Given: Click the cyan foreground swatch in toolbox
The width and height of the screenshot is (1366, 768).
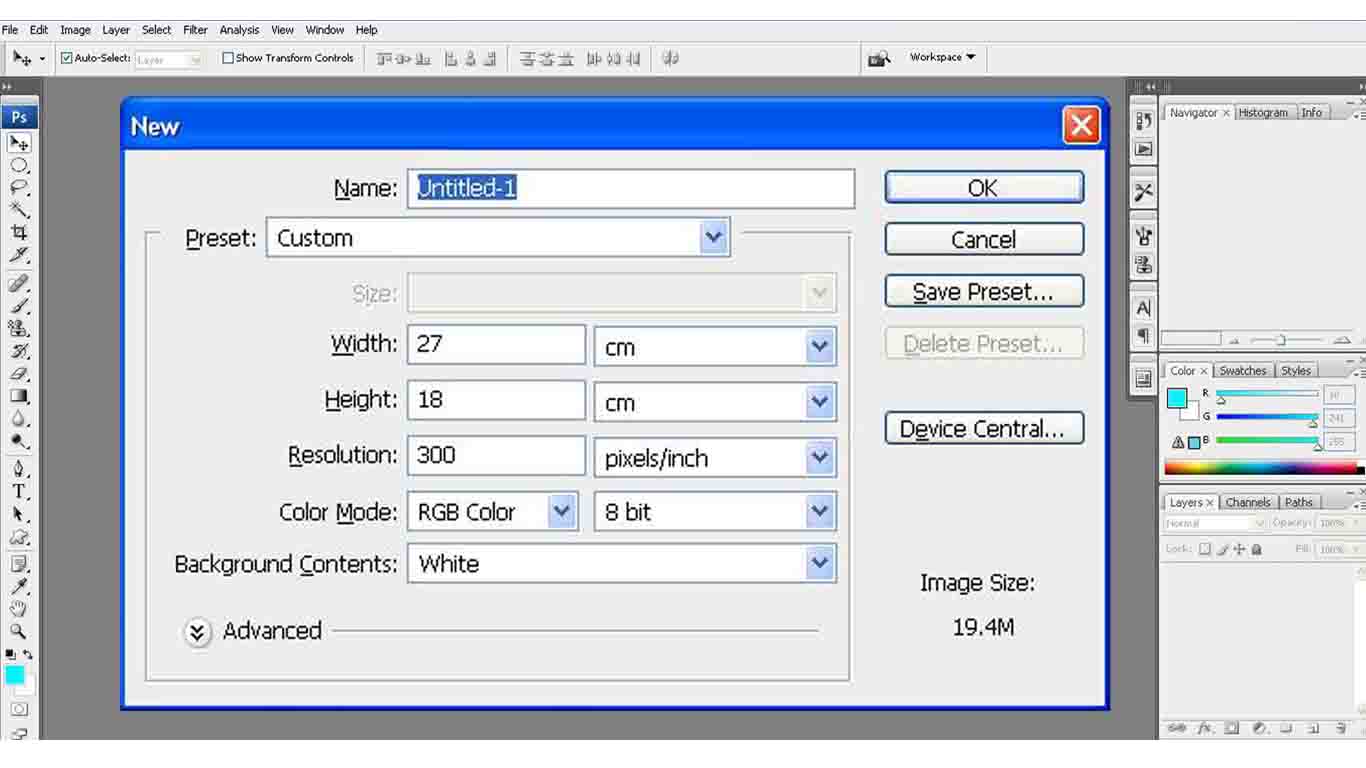Looking at the screenshot, I should pos(15,675).
